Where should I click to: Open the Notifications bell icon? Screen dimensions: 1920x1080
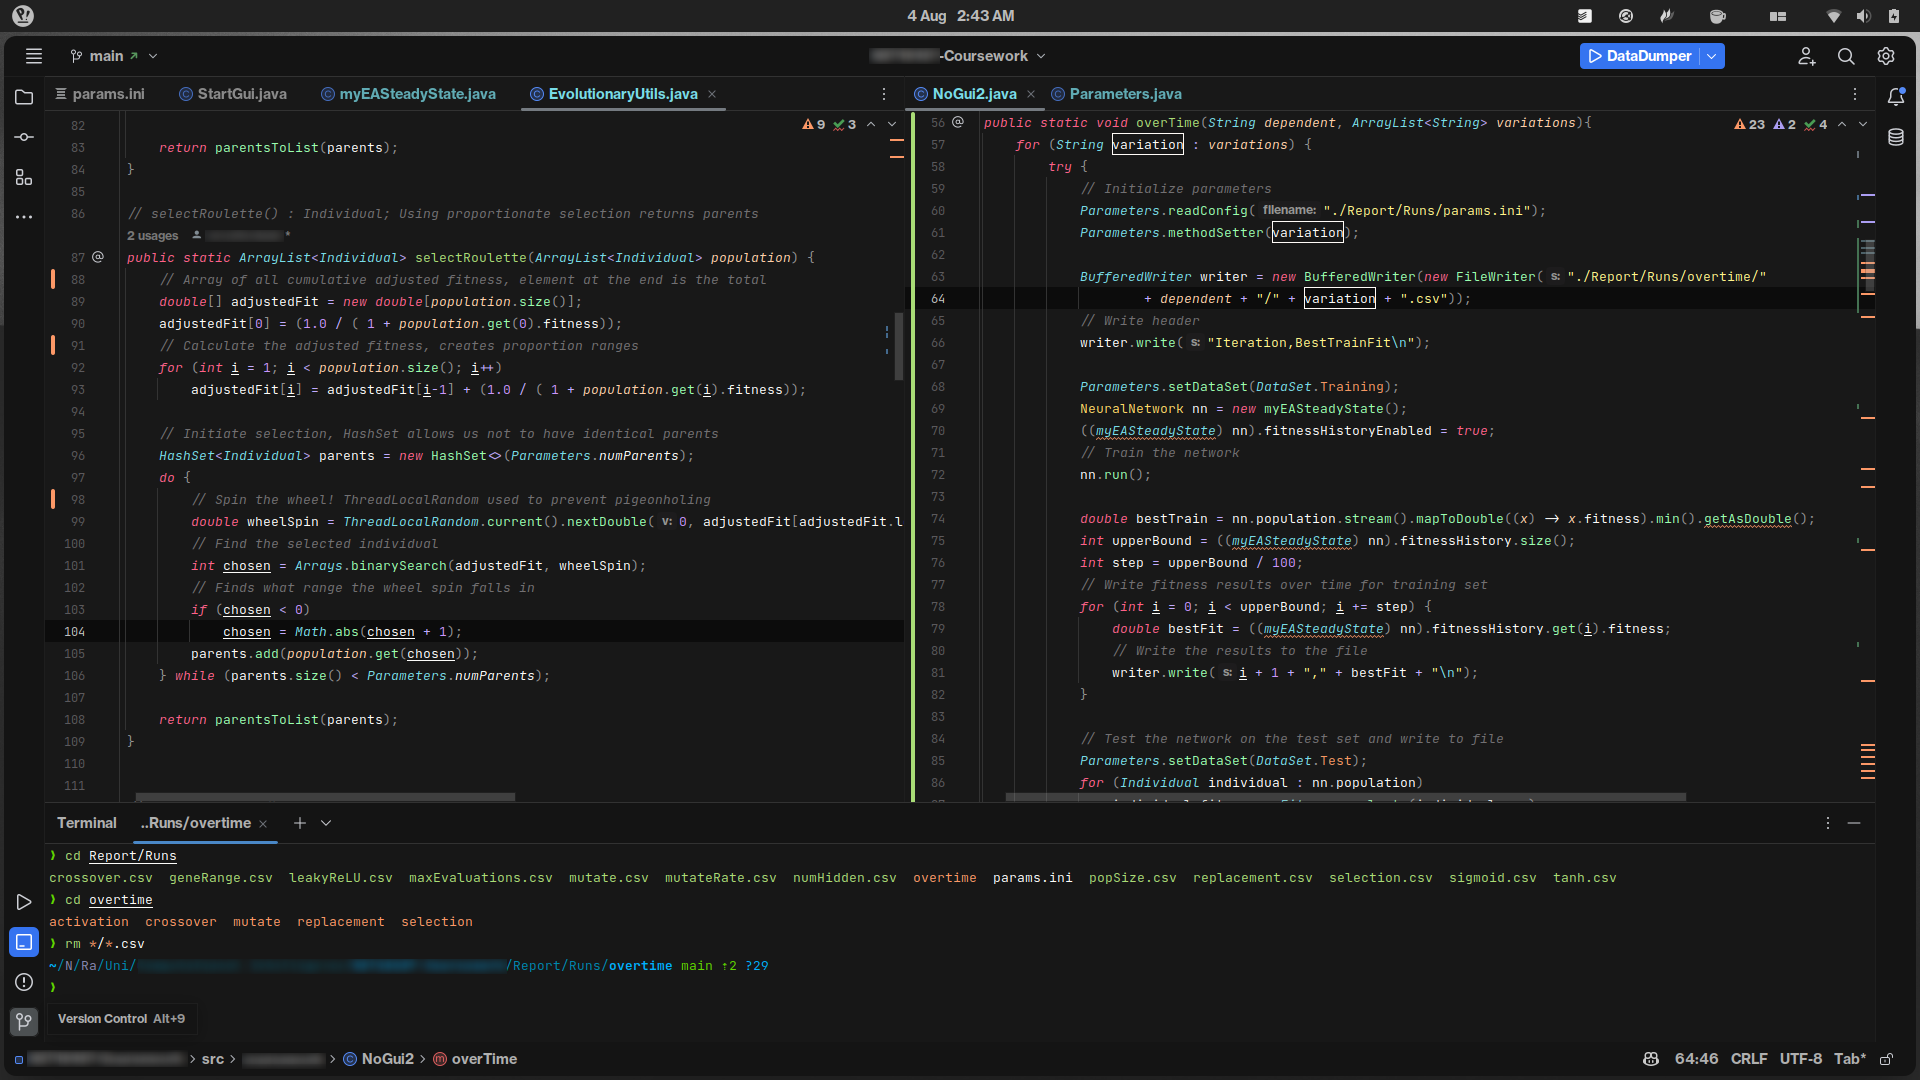(1895, 96)
